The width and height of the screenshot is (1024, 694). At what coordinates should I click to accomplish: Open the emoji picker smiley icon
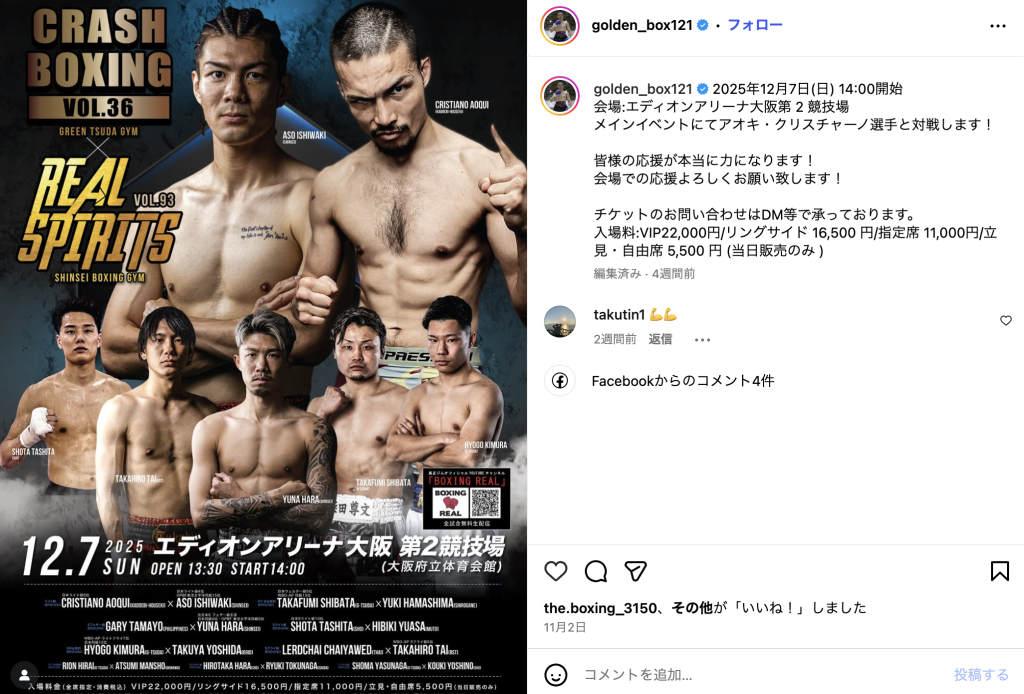pyautogui.click(x=556, y=674)
